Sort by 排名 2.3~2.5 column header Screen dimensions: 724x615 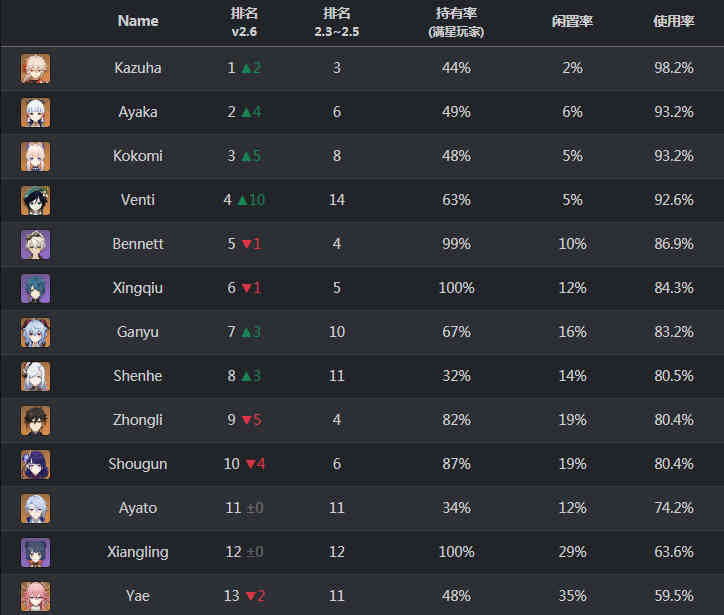pos(337,22)
